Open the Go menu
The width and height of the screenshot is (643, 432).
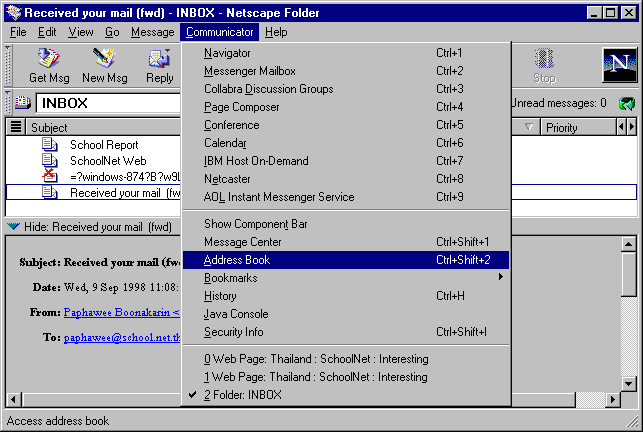[x=112, y=32]
